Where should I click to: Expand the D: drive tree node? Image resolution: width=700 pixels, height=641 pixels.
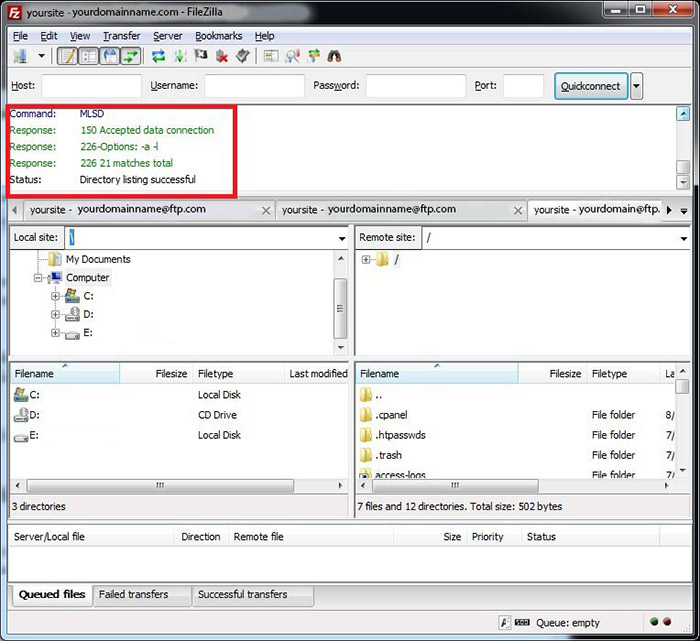(x=55, y=315)
